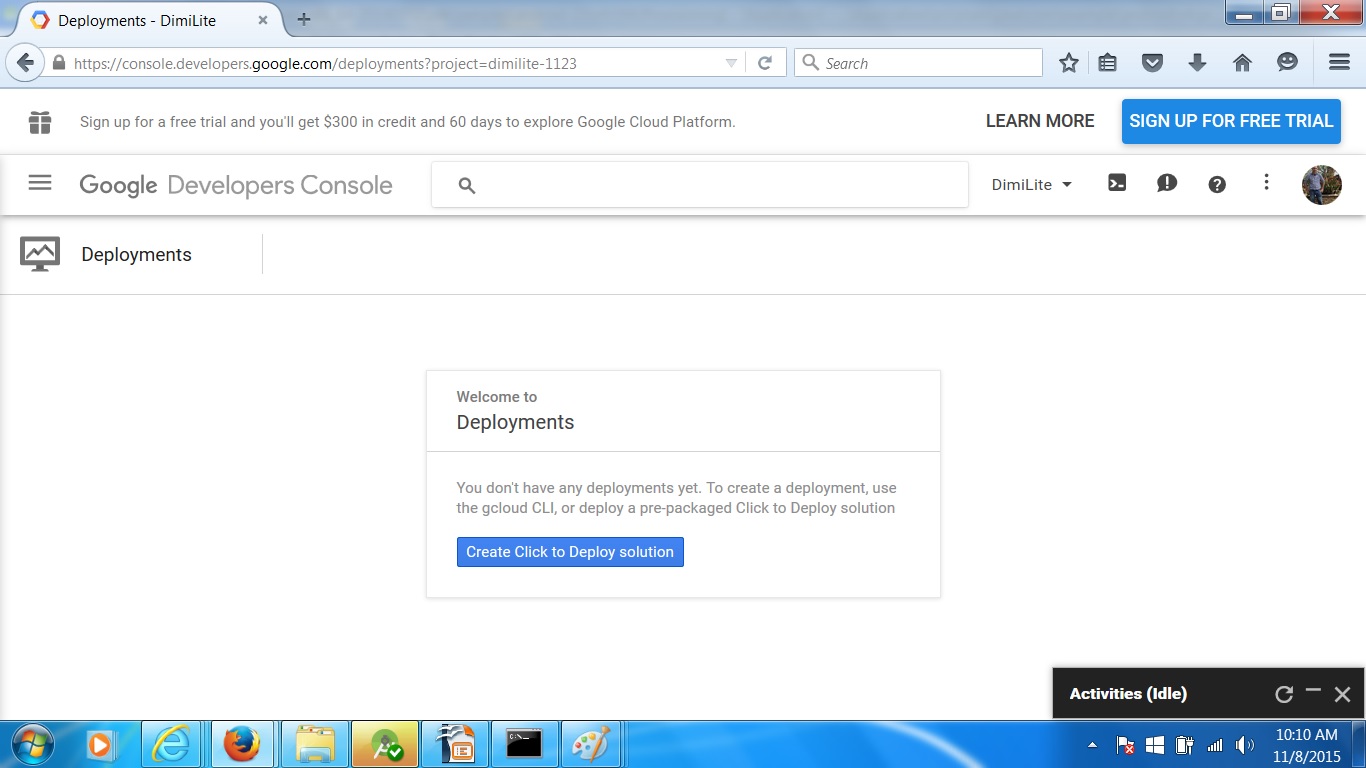Click Create Click to Deploy solution button
This screenshot has height=768, width=1366.
pos(570,552)
